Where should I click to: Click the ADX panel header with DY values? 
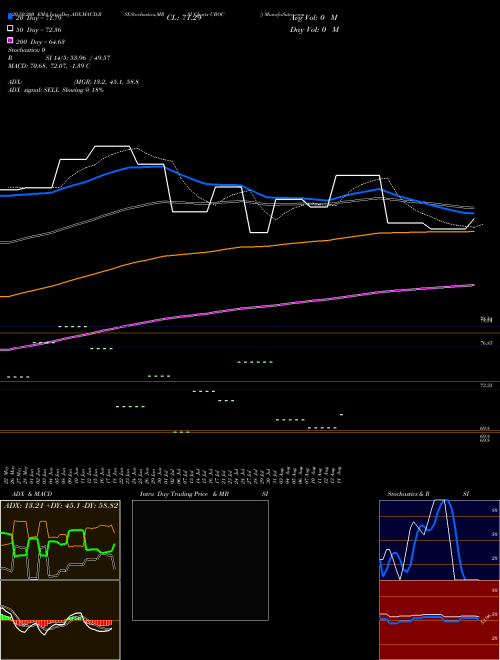pyautogui.click(x=61, y=505)
